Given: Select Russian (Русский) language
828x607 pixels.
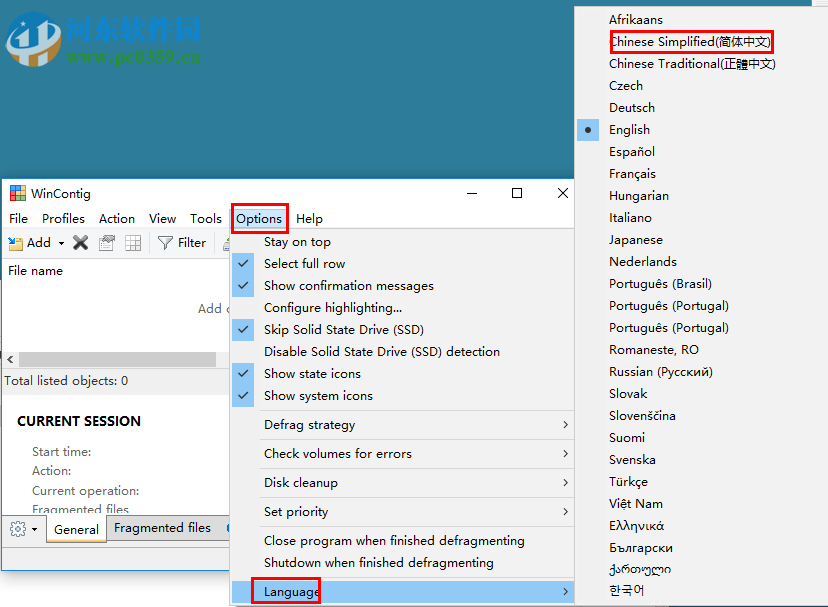Looking at the screenshot, I should point(661,372).
